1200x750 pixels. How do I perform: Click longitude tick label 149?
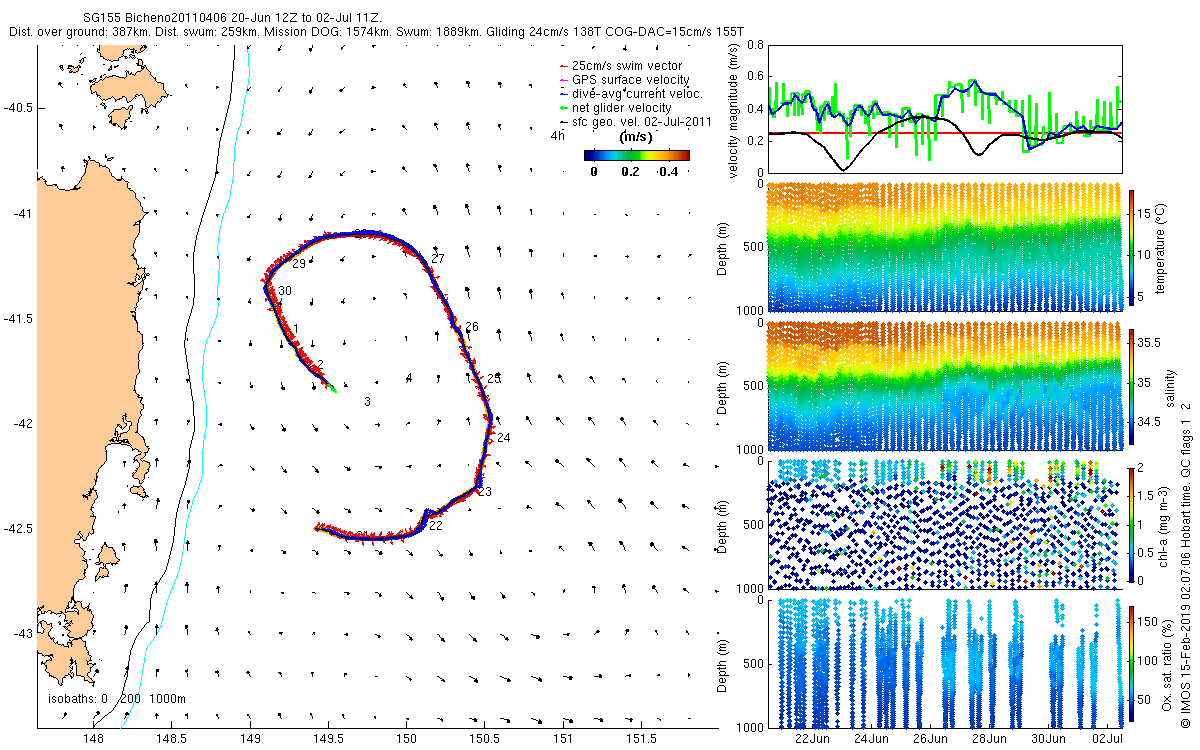tap(250, 739)
